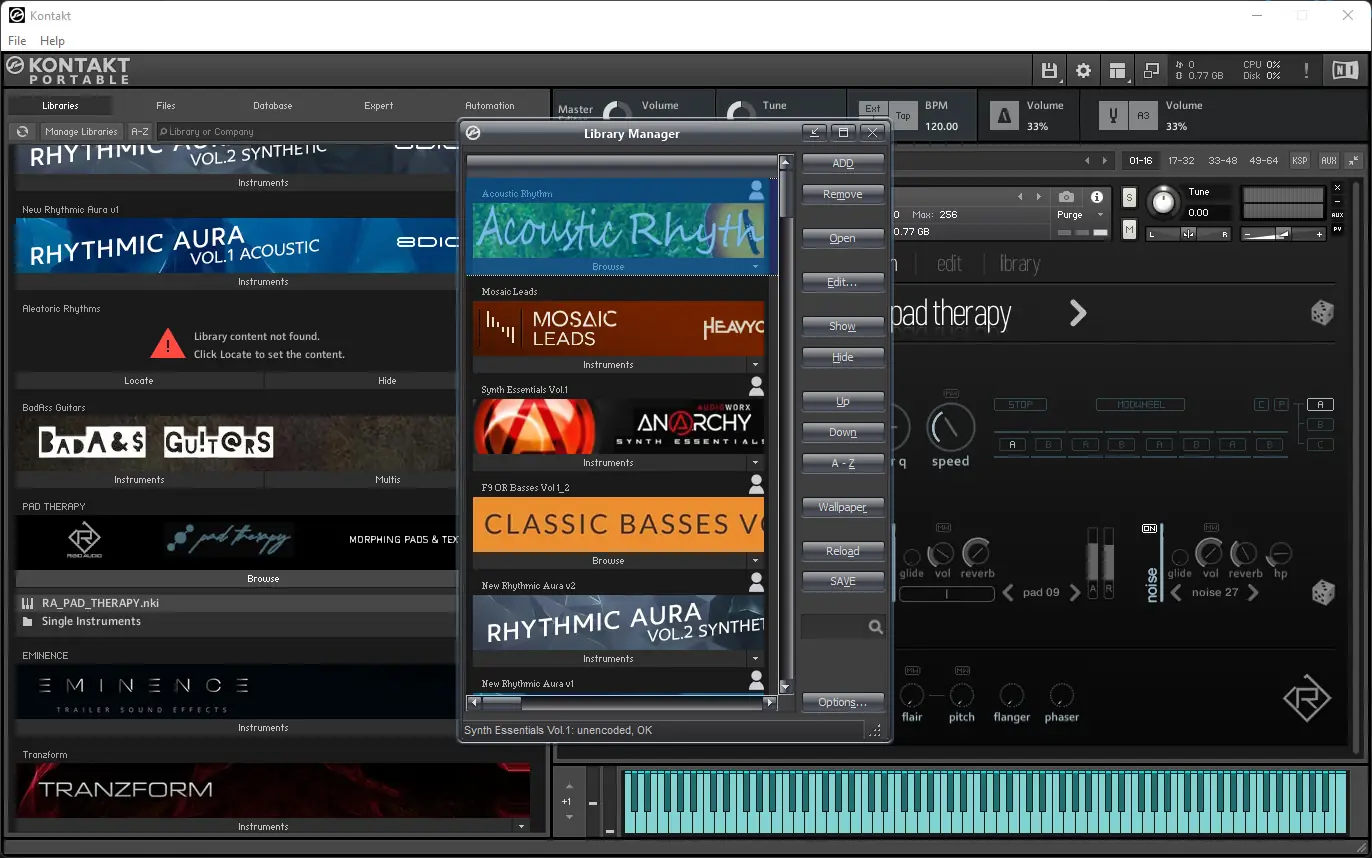Click the exclamation mark panic button
The width and height of the screenshot is (1372, 858).
pos(1306,70)
